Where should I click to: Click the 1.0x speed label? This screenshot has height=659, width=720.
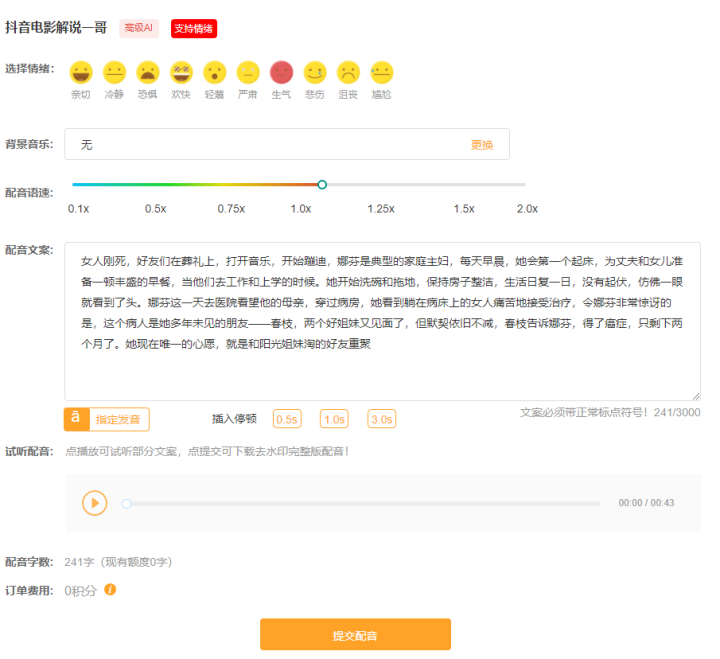[x=301, y=209]
